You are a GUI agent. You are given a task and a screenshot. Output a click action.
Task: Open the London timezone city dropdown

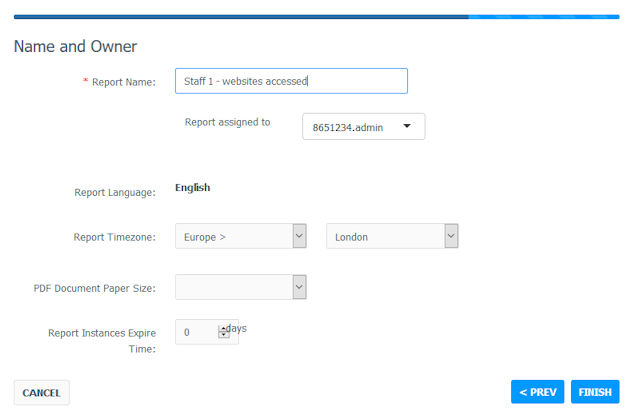[392, 236]
